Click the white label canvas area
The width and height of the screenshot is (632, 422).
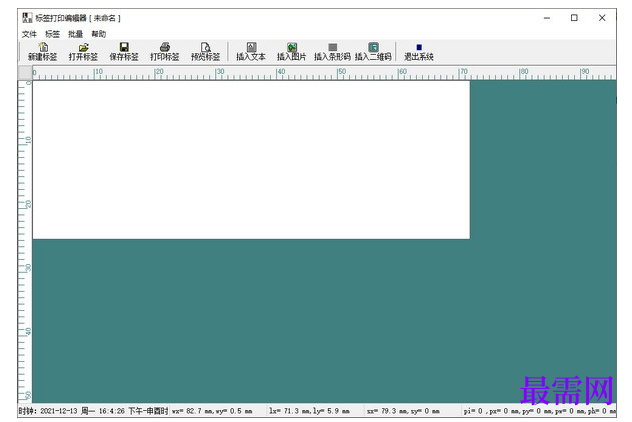pyautogui.click(x=251, y=160)
